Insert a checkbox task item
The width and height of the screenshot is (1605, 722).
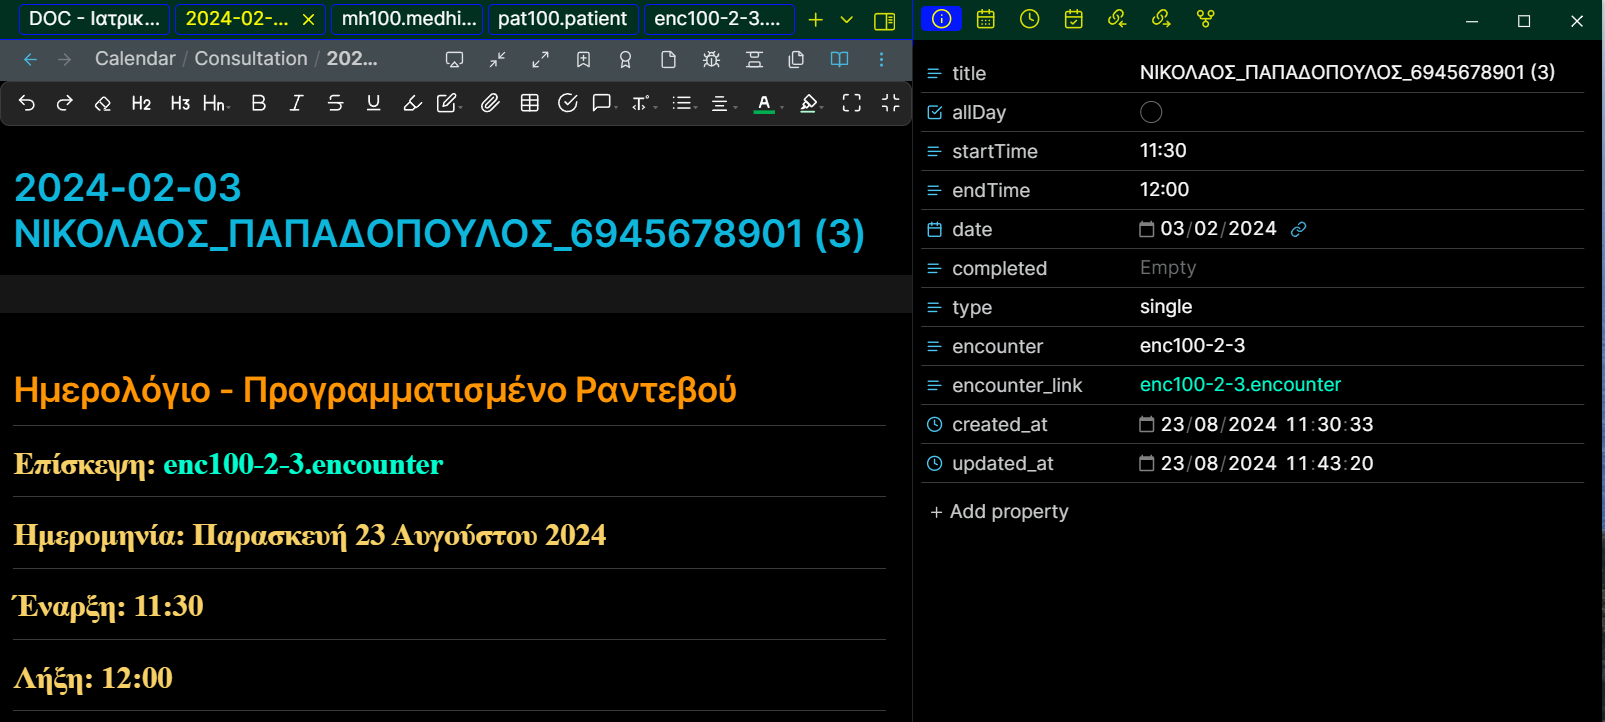click(x=567, y=103)
